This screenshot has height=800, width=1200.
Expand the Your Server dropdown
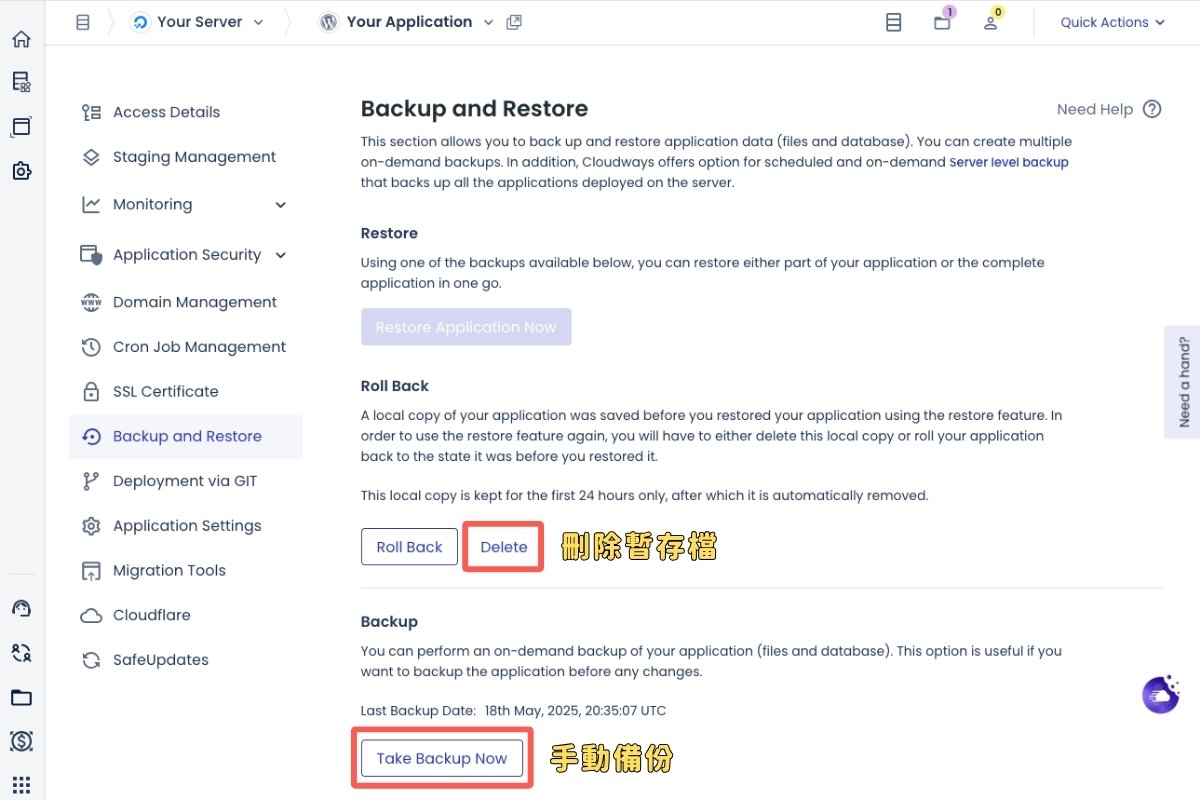point(259,22)
